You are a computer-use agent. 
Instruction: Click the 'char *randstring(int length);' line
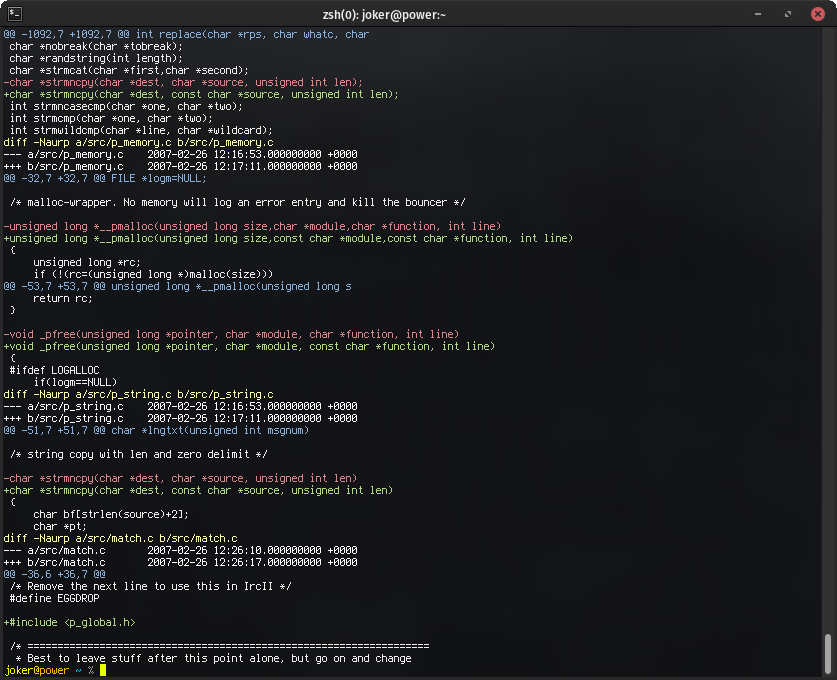[96, 59]
